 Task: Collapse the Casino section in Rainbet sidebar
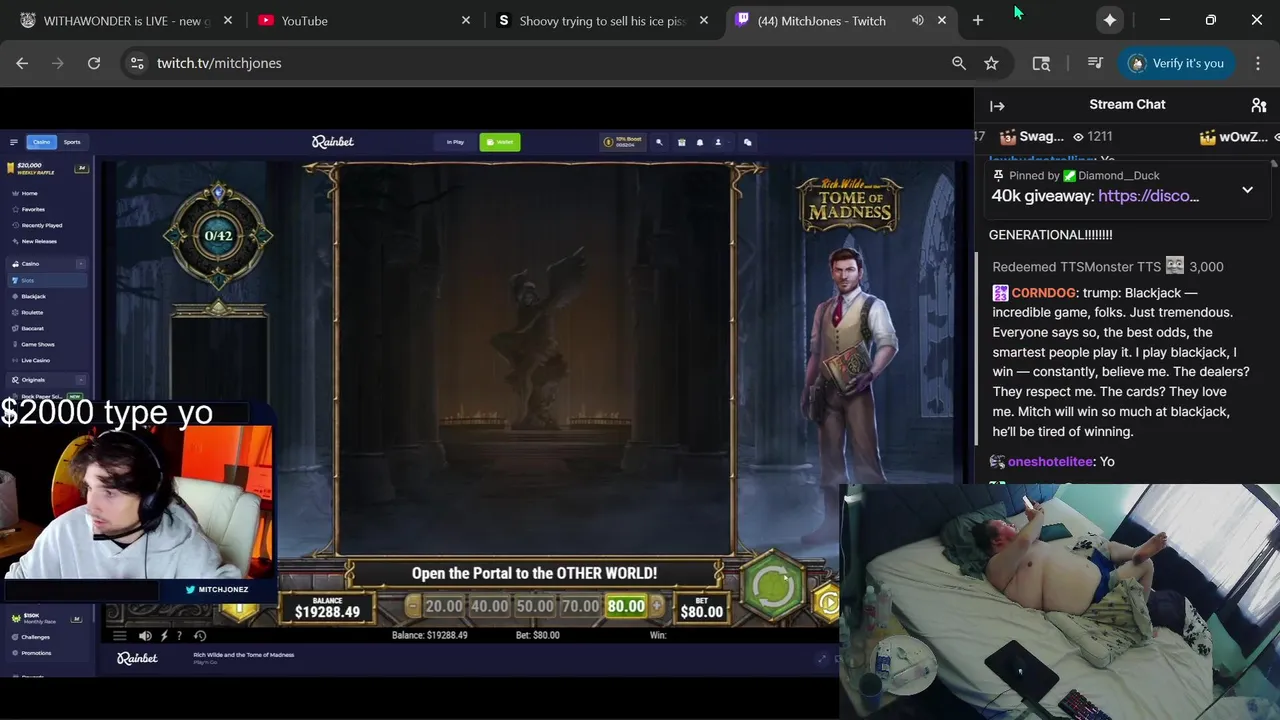[x=81, y=264]
